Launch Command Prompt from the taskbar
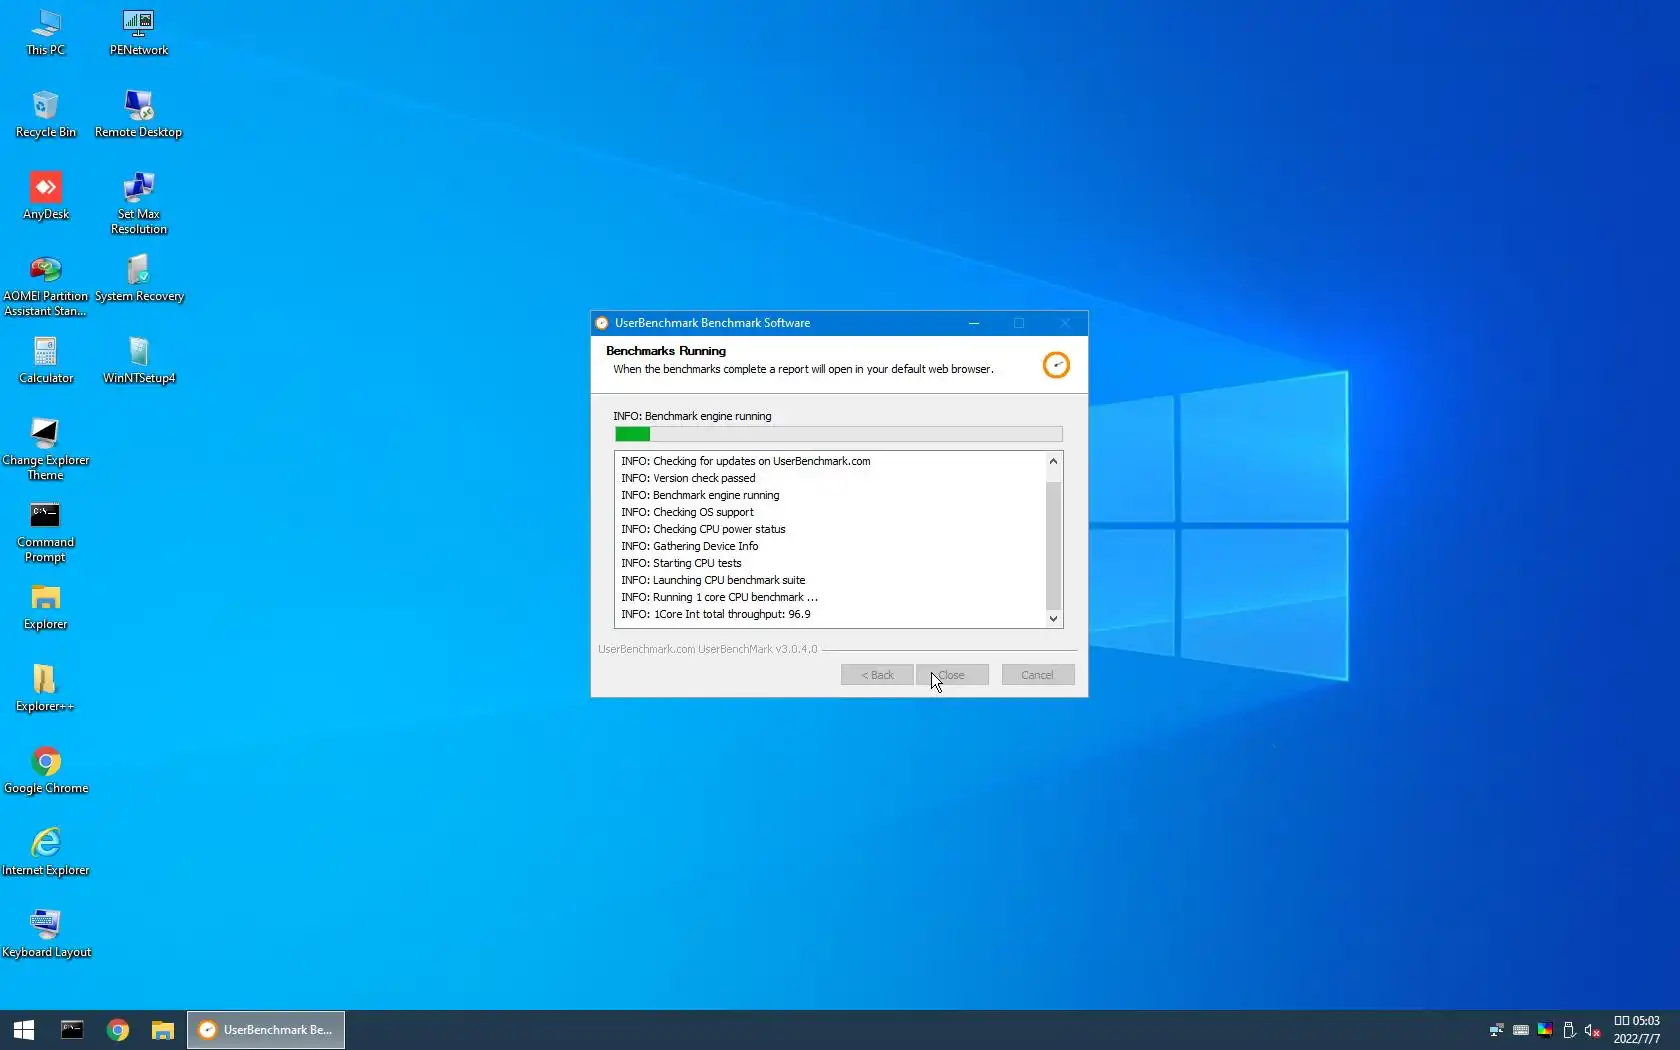 pos(72,1030)
